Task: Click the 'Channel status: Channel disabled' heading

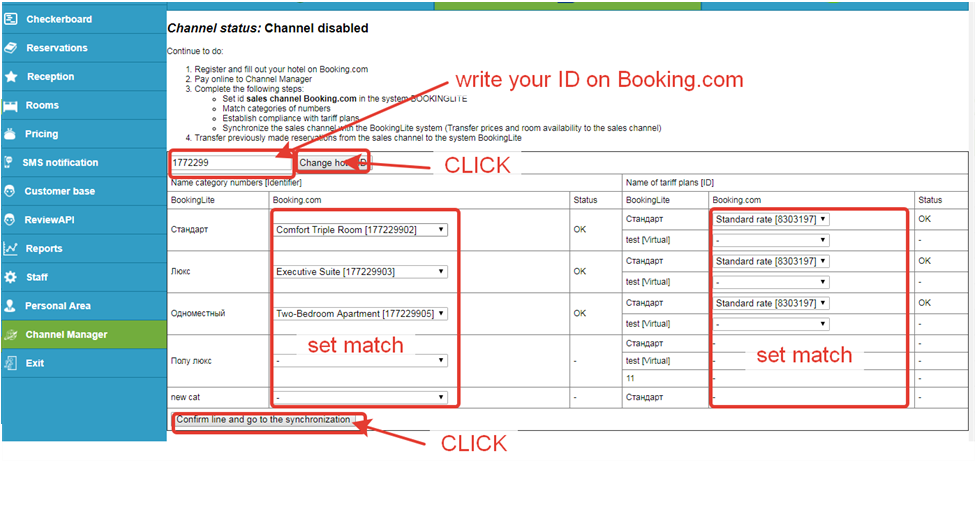Action: pyautogui.click(x=268, y=29)
